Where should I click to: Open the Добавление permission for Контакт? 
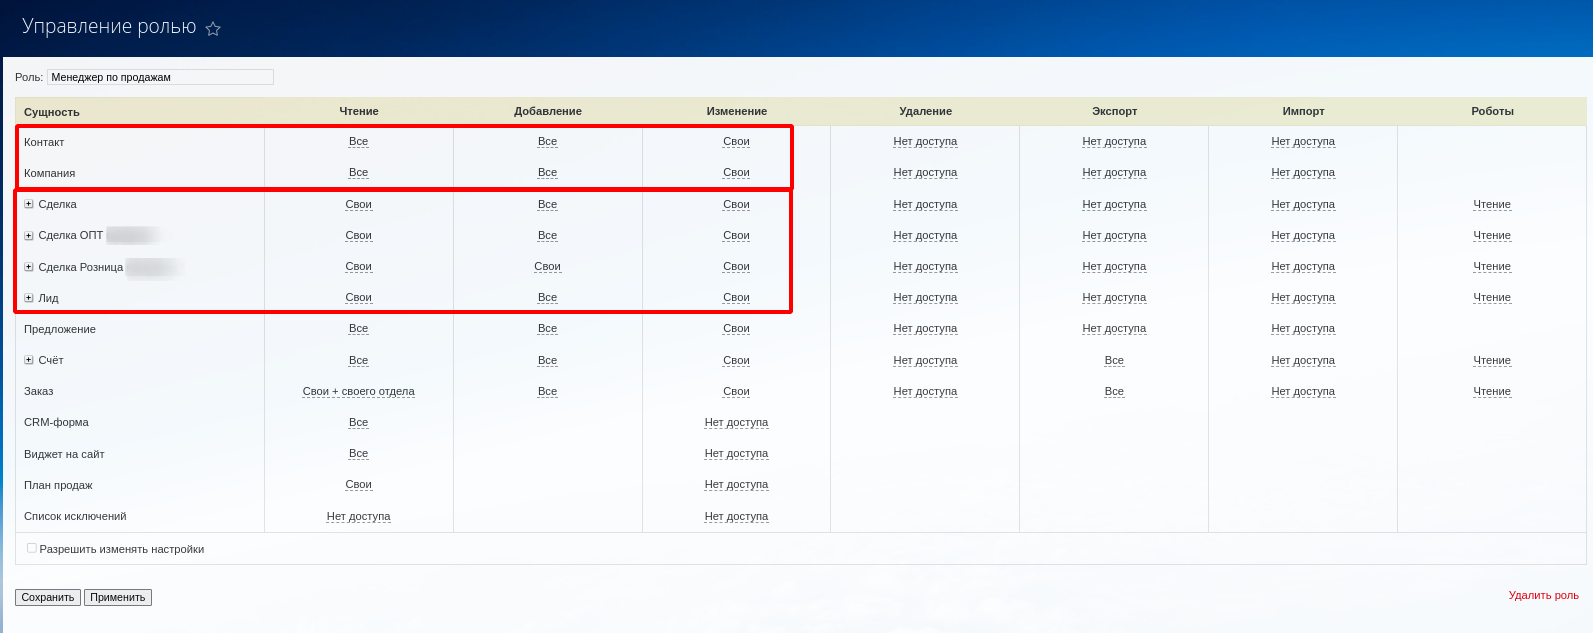[x=547, y=142]
